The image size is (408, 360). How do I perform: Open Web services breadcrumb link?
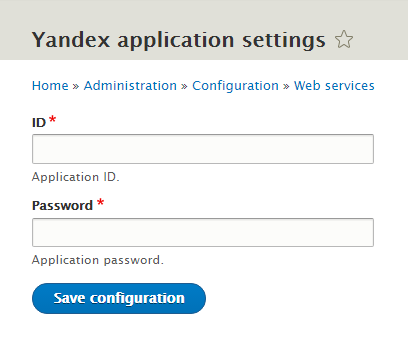[x=334, y=86]
